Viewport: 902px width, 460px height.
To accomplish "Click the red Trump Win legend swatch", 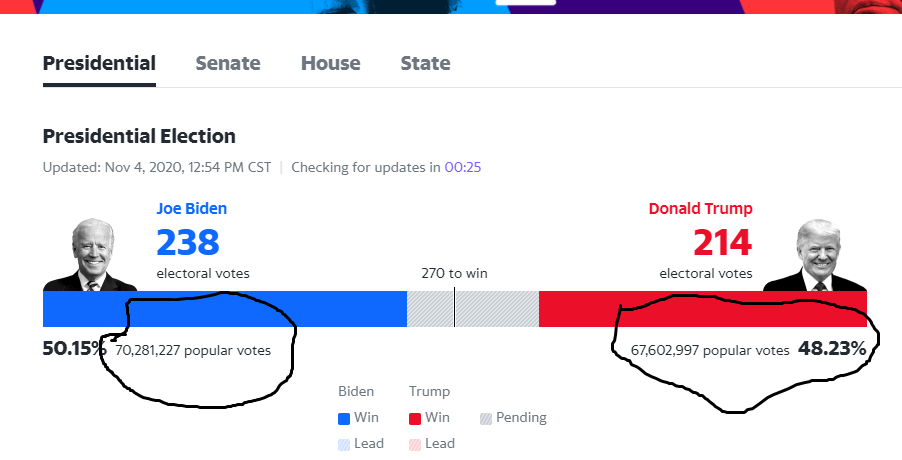I will [416, 418].
